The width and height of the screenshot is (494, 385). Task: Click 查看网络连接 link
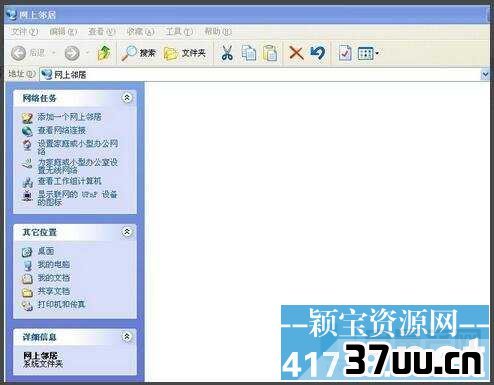point(61,130)
